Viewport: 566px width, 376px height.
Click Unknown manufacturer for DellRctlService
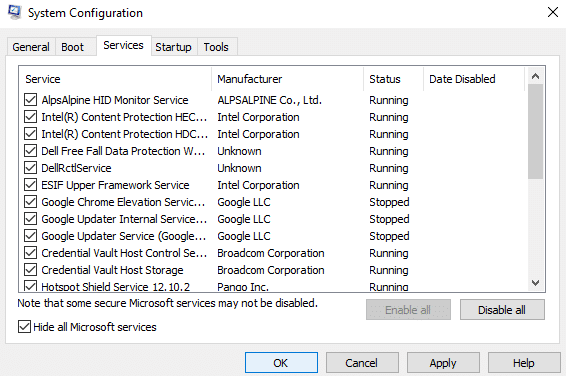pos(239,168)
